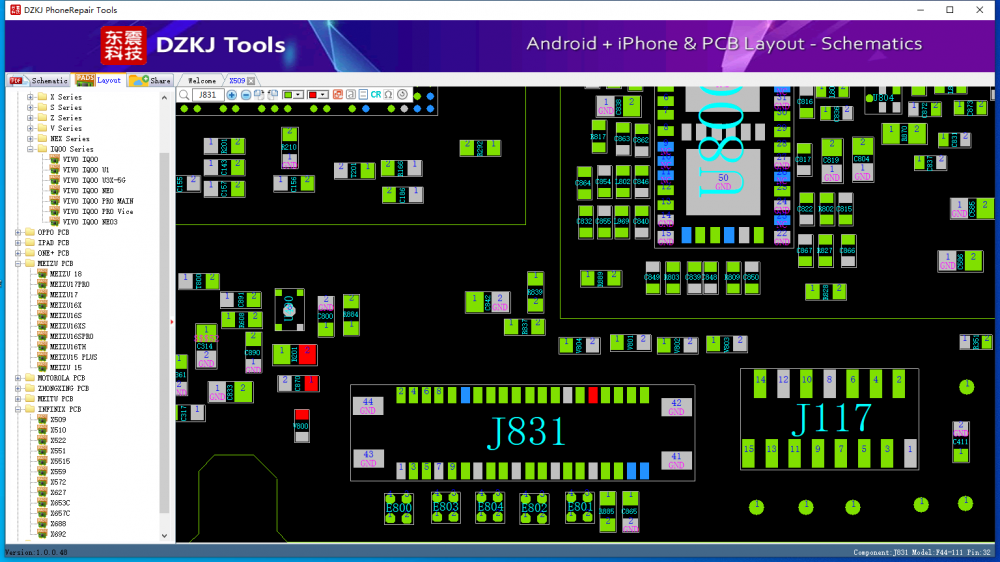The height and width of the screenshot is (562, 1000).
Task: Open the red color dropdown
Action: pyautogui.click(x=323, y=95)
